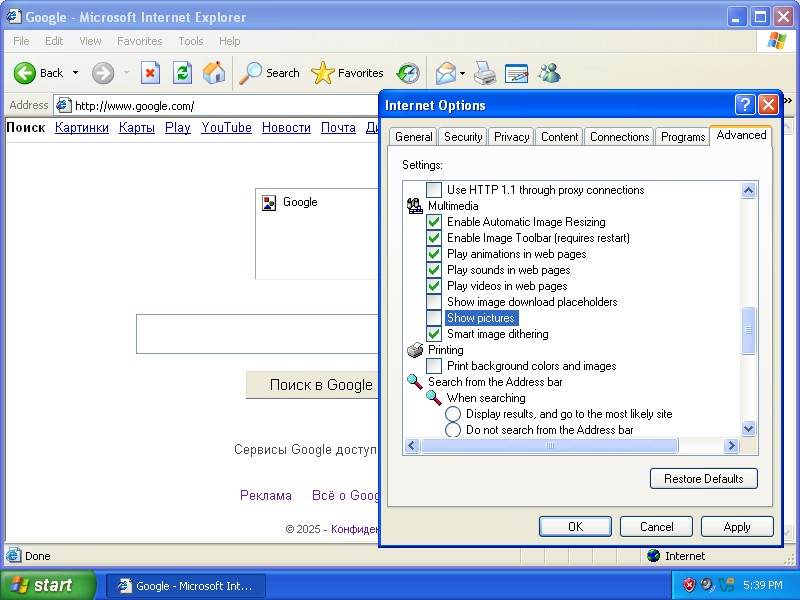Click the Edit page toolbar icon
This screenshot has height=600, width=800.
coord(516,73)
